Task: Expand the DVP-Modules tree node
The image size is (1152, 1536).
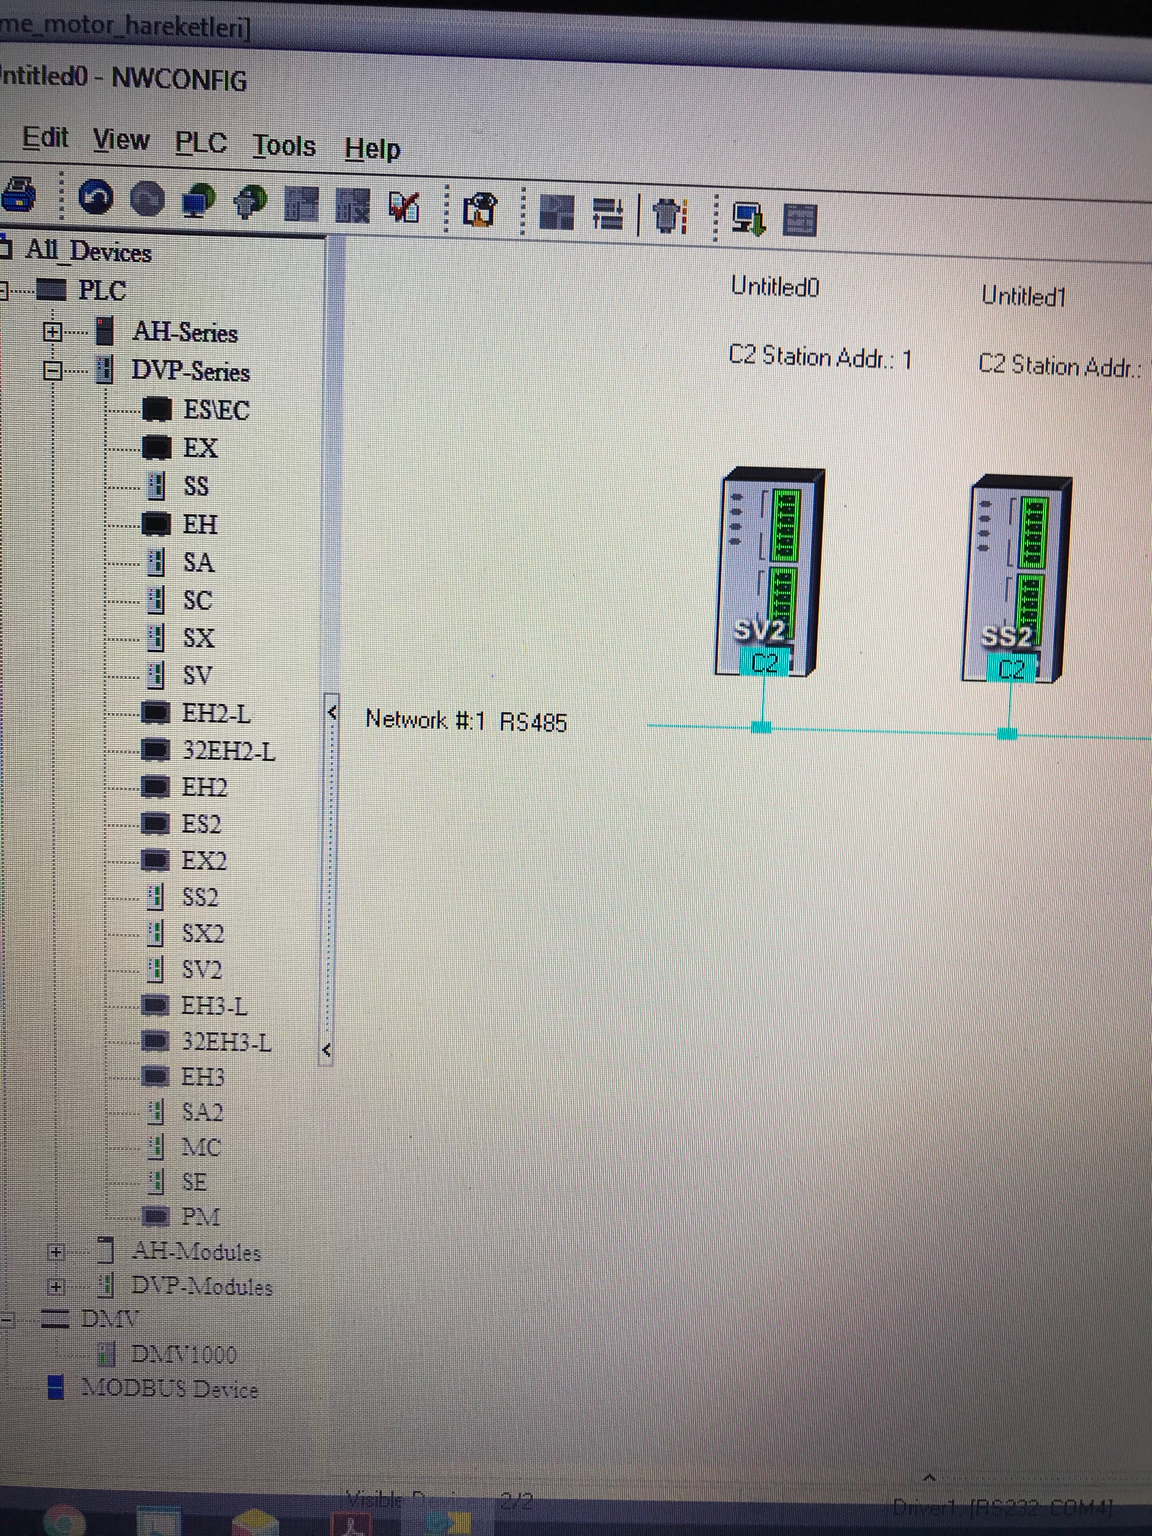Action: [56, 1287]
